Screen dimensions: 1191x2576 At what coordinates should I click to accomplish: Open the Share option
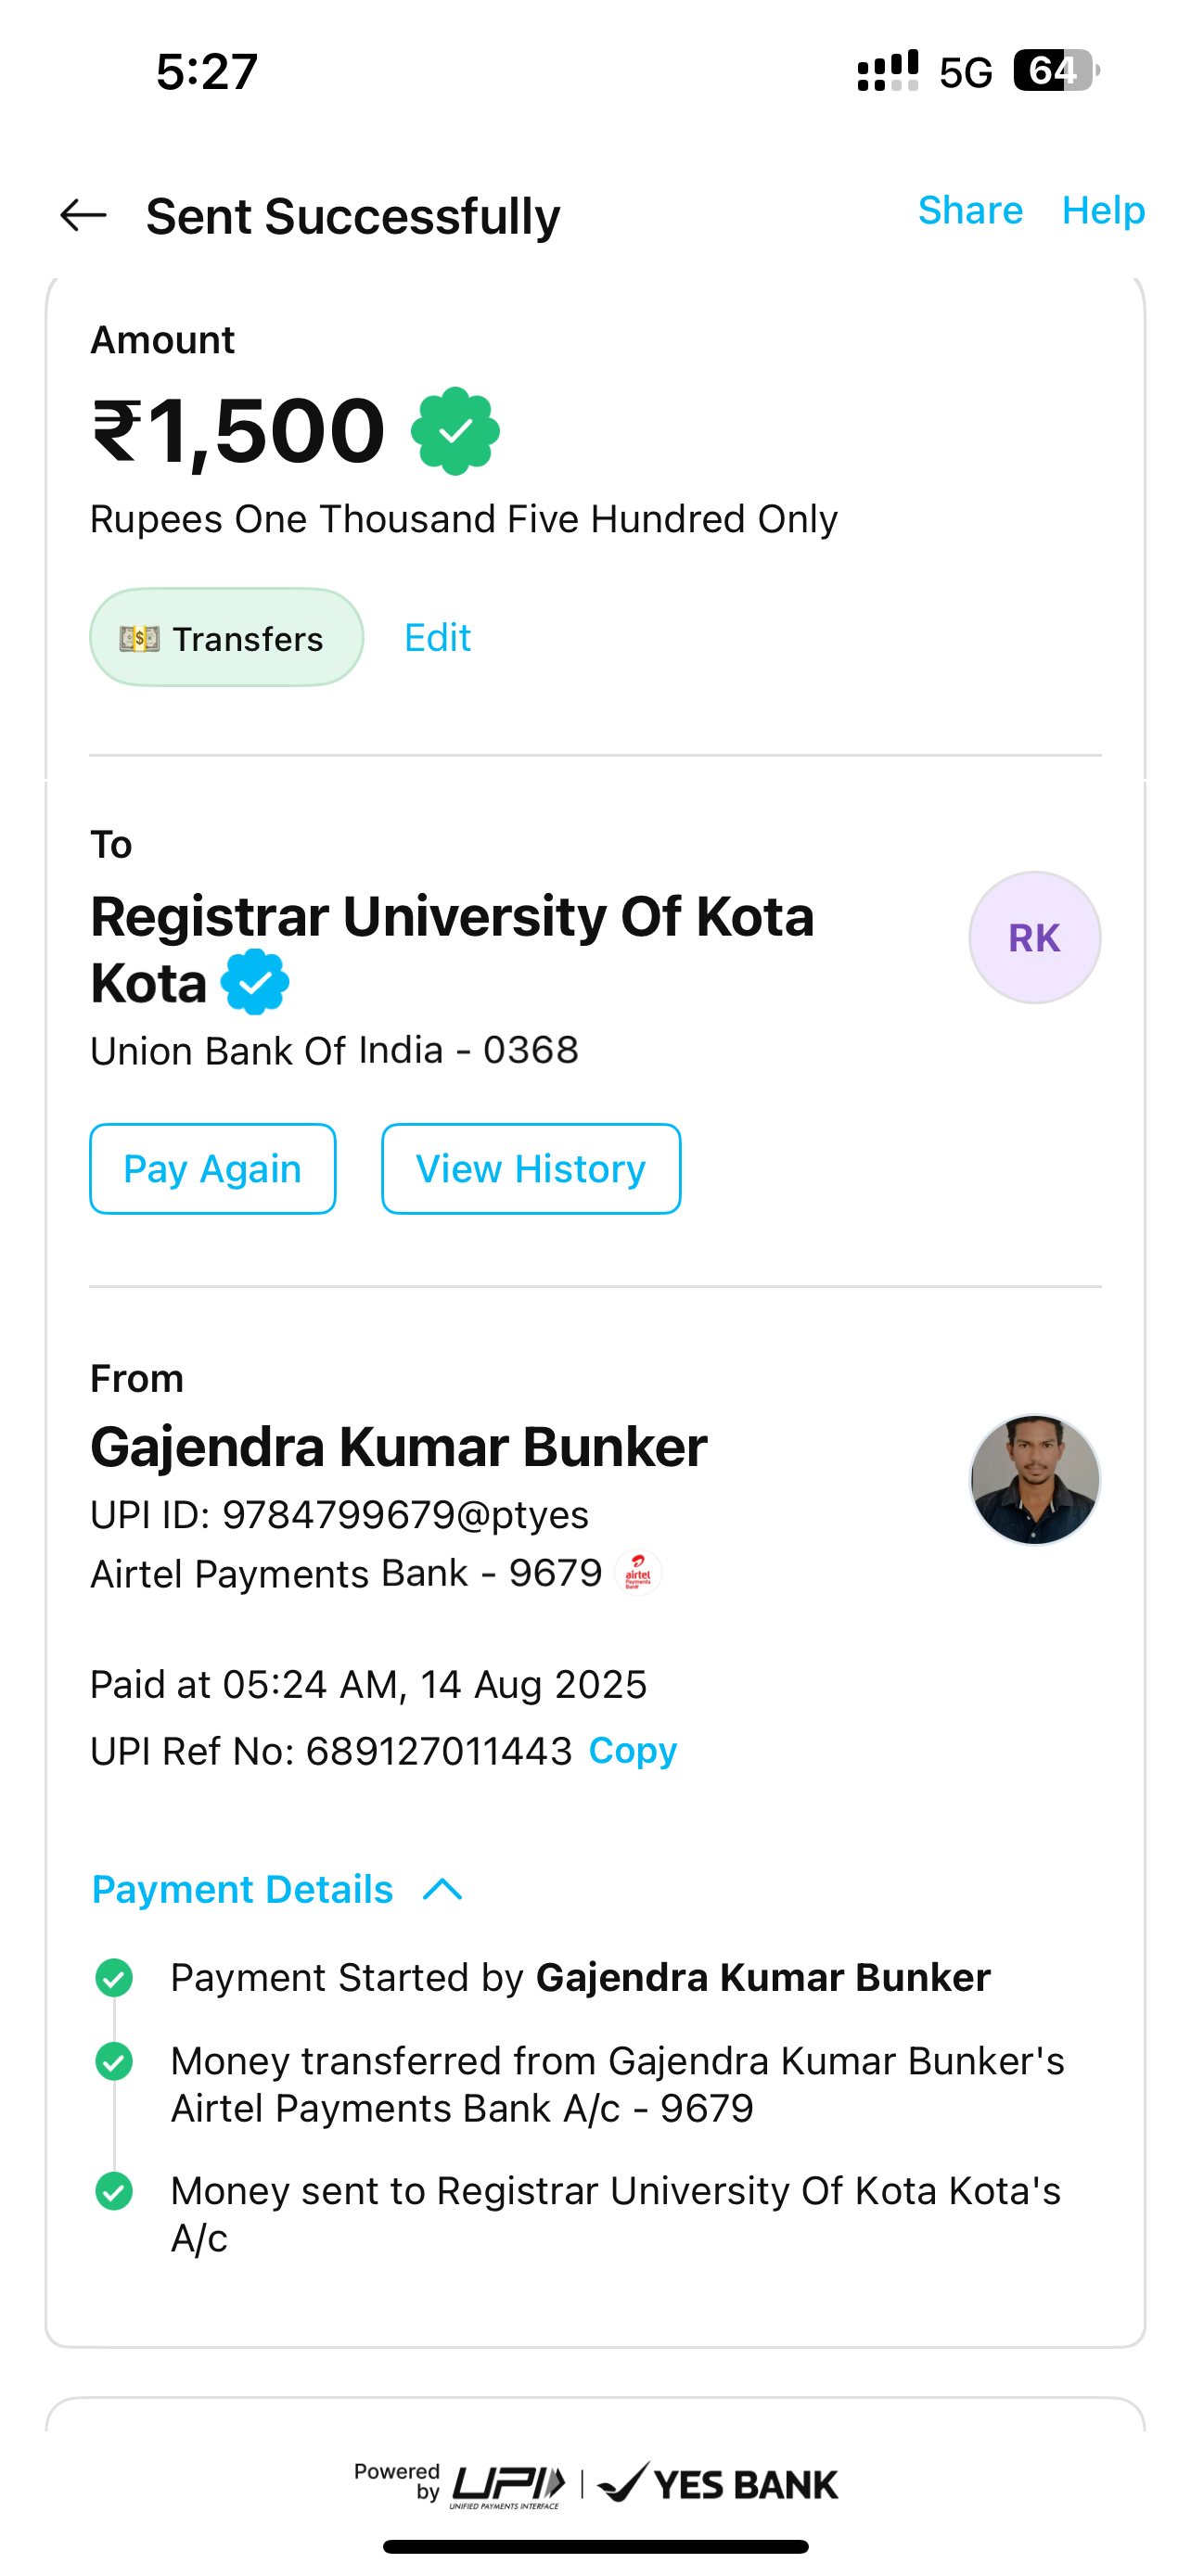(x=970, y=211)
